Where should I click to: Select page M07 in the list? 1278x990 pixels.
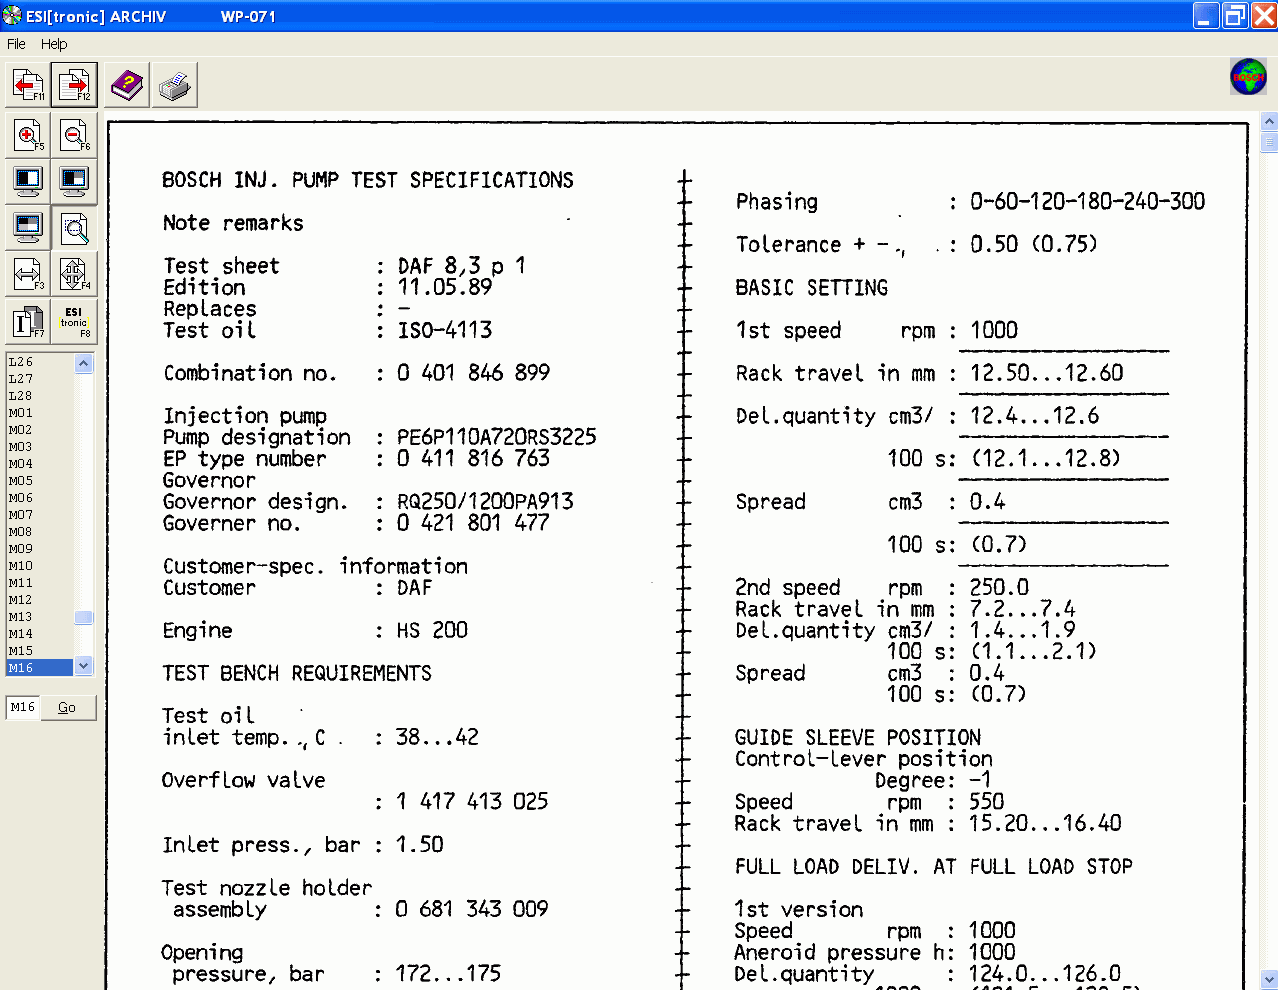pyautogui.click(x=40, y=515)
